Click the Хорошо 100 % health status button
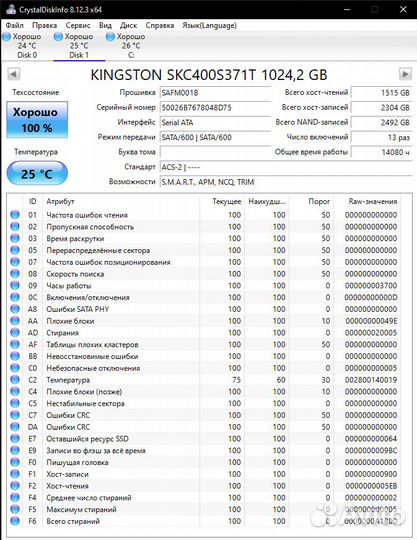The width and height of the screenshot is (417, 540). [x=37, y=120]
